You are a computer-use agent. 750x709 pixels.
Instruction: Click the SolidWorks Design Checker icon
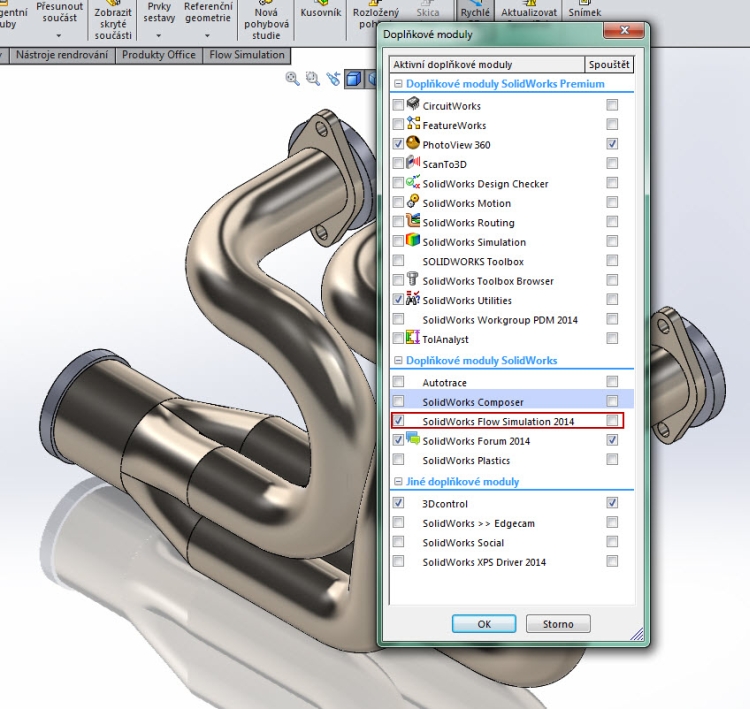pyautogui.click(x=413, y=182)
